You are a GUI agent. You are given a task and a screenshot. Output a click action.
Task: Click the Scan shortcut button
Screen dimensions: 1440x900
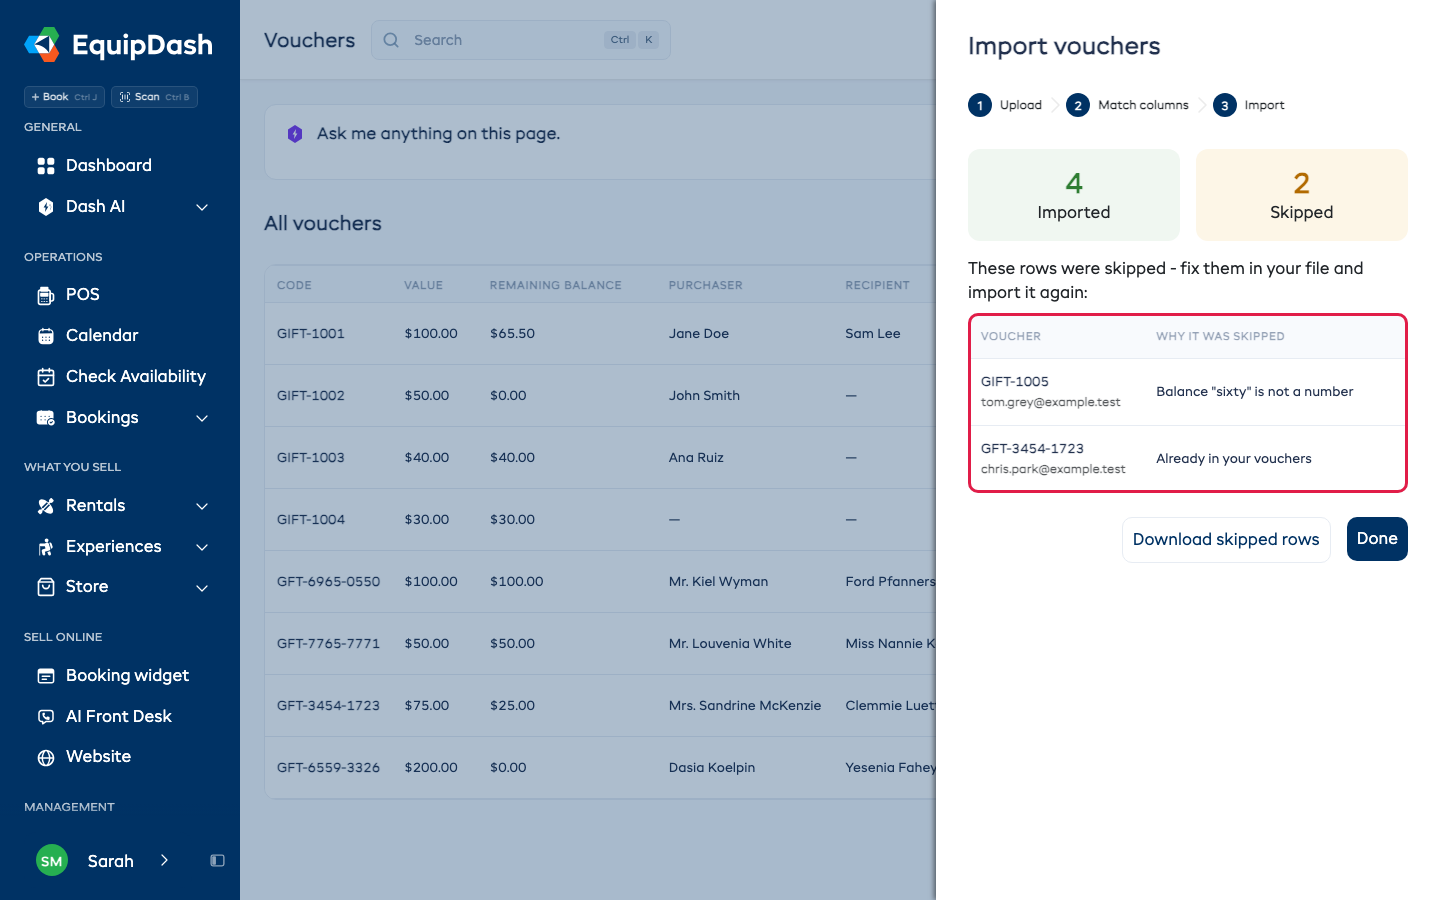pyautogui.click(x=154, y=97)
